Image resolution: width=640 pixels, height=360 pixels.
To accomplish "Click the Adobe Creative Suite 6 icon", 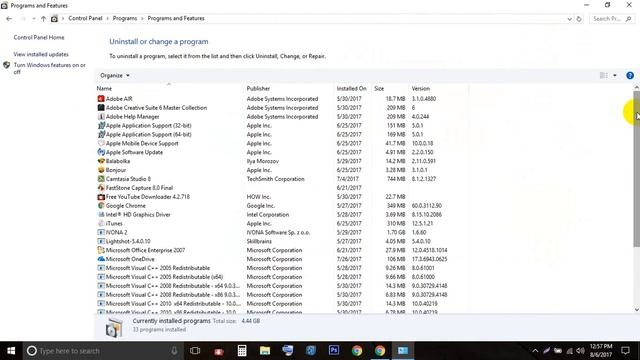I will pos(101,108).
